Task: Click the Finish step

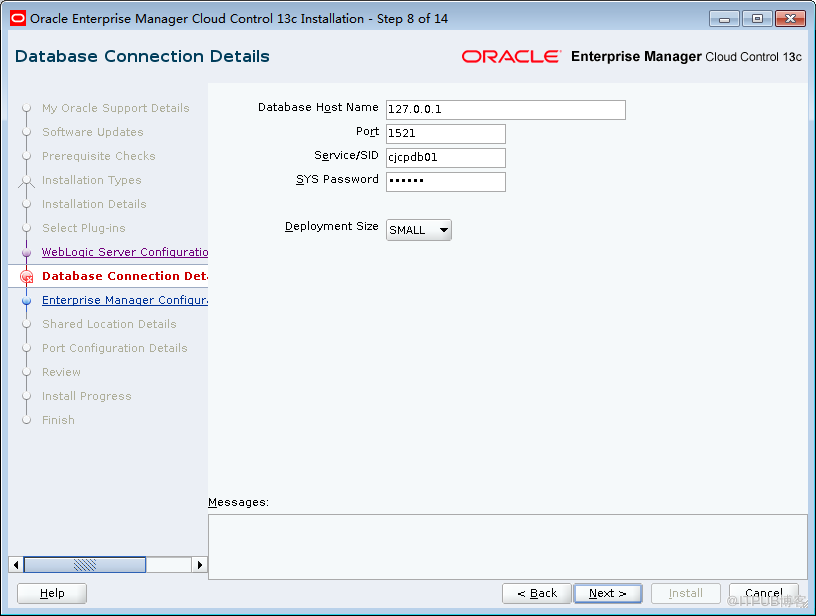Action: click(x=58, y=420)
